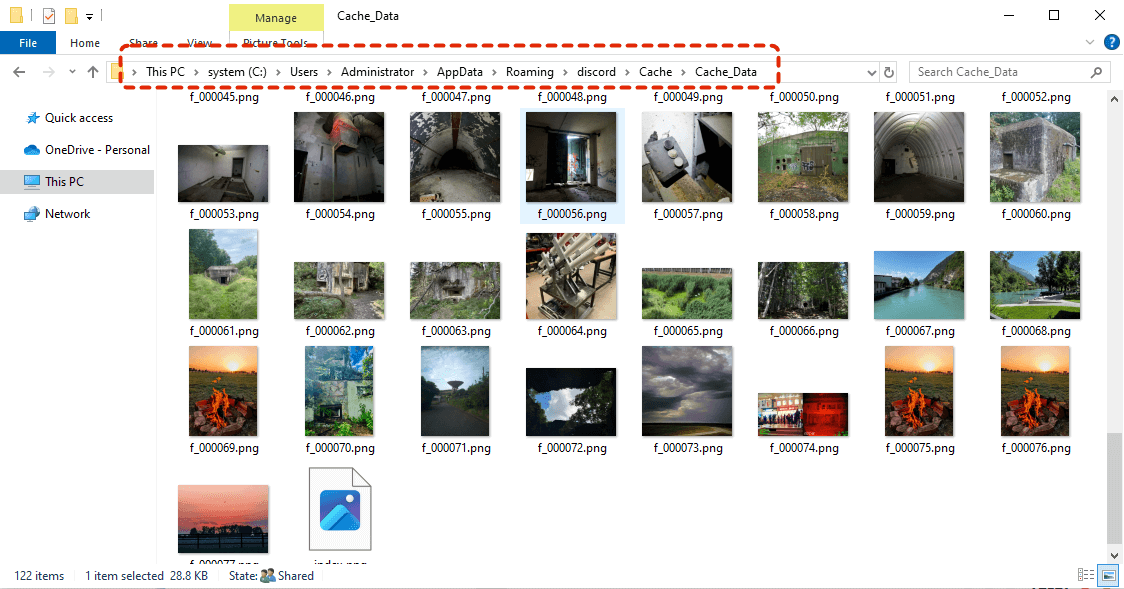Open subfolder chevron after AppData breadcrumb
The width and height of the screenshot is (1124, 589).
coord(494,72)
